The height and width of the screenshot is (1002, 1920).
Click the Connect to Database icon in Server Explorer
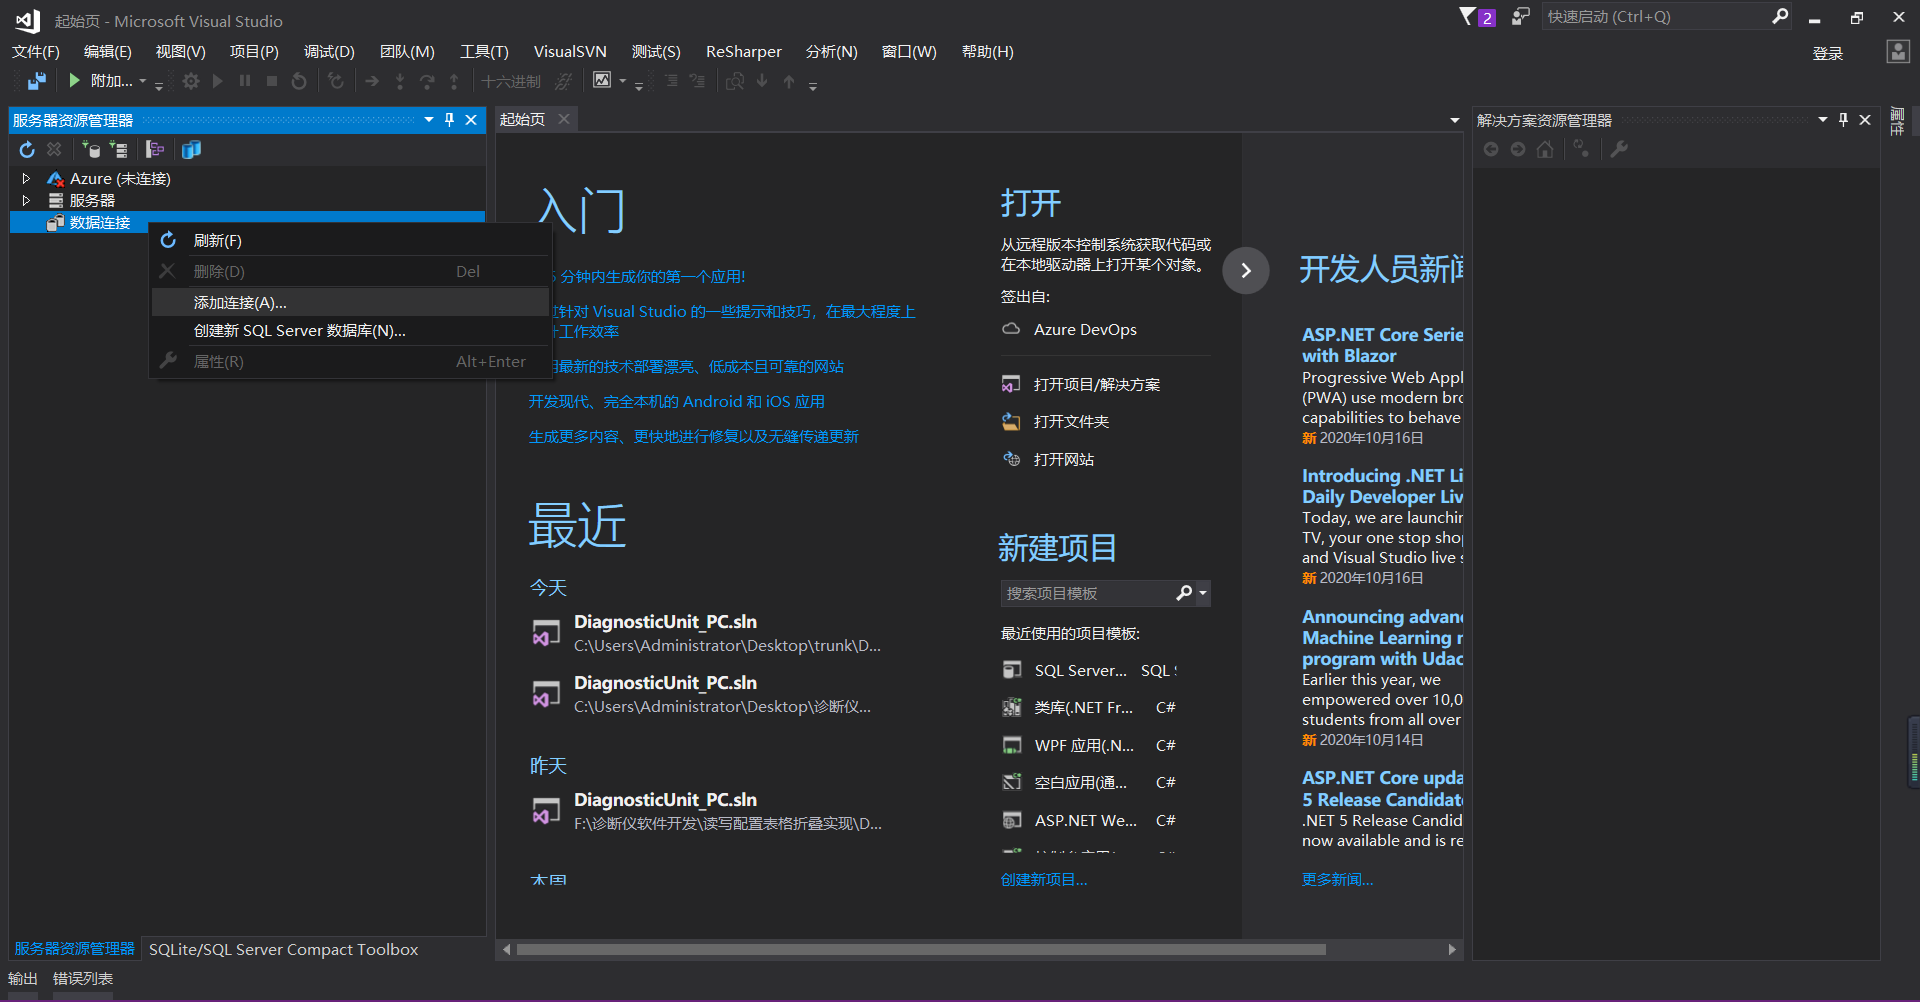click(91, 149)
